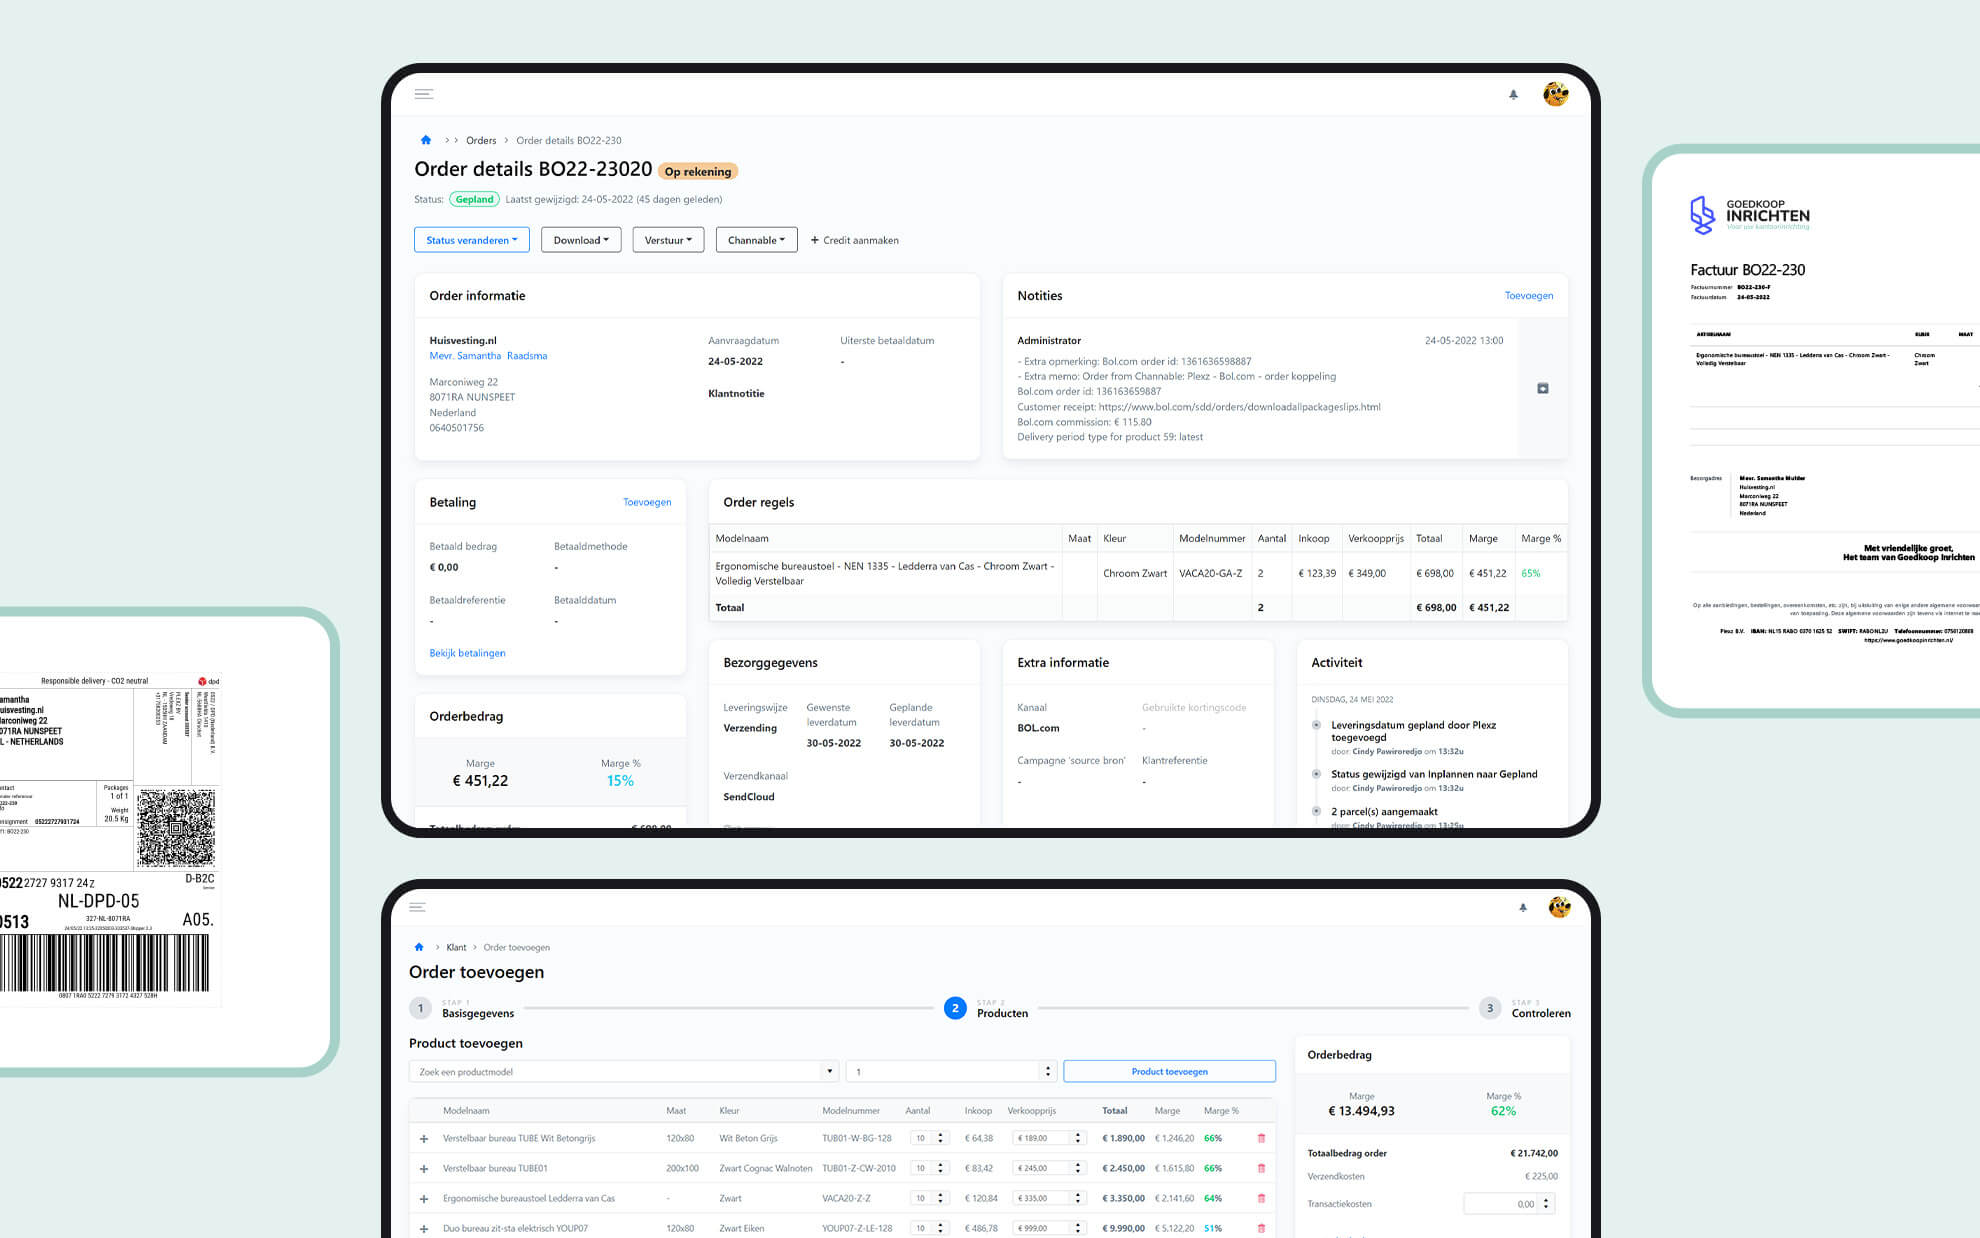The image size is (1980, 1238).
Task: Go to Klant in the breadcrumb
Action: pos(456,947)
